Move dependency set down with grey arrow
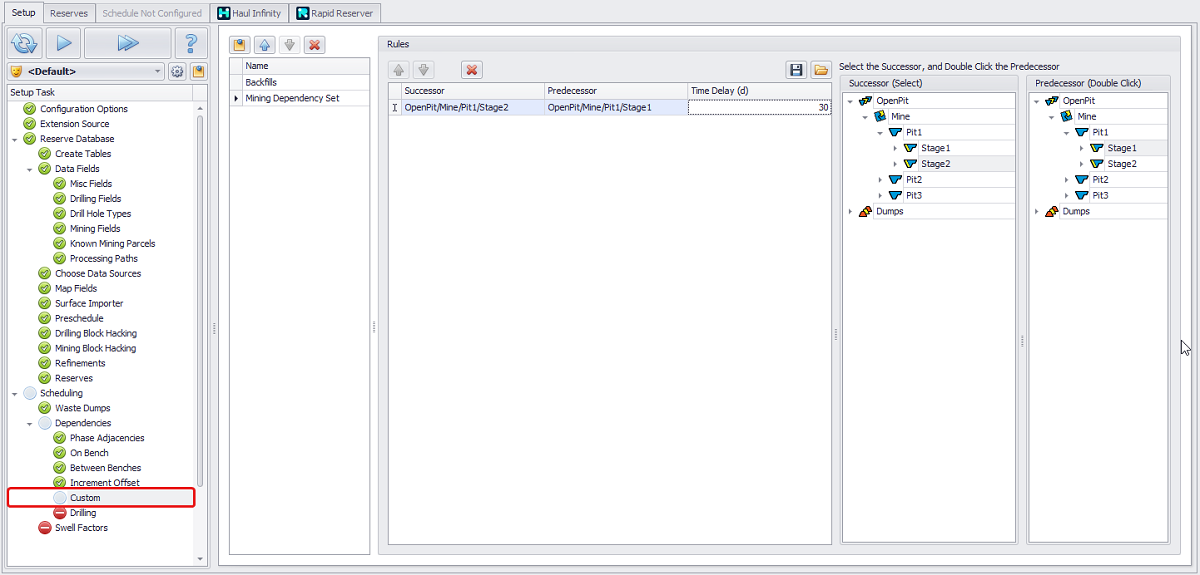The height and width of the screenshot is (575, 1200). 289,45
